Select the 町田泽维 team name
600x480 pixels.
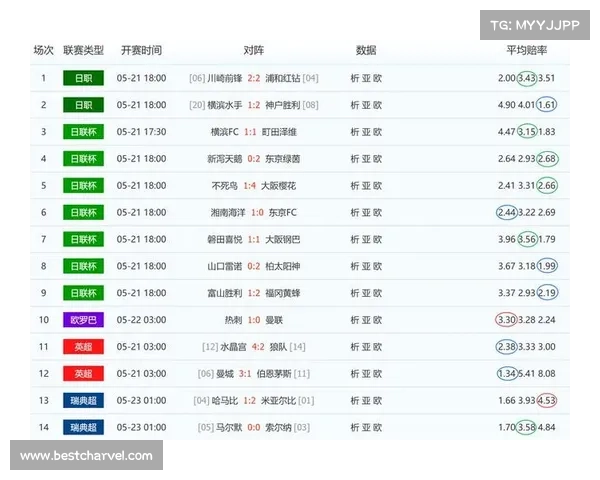click(x=279, y=132)
